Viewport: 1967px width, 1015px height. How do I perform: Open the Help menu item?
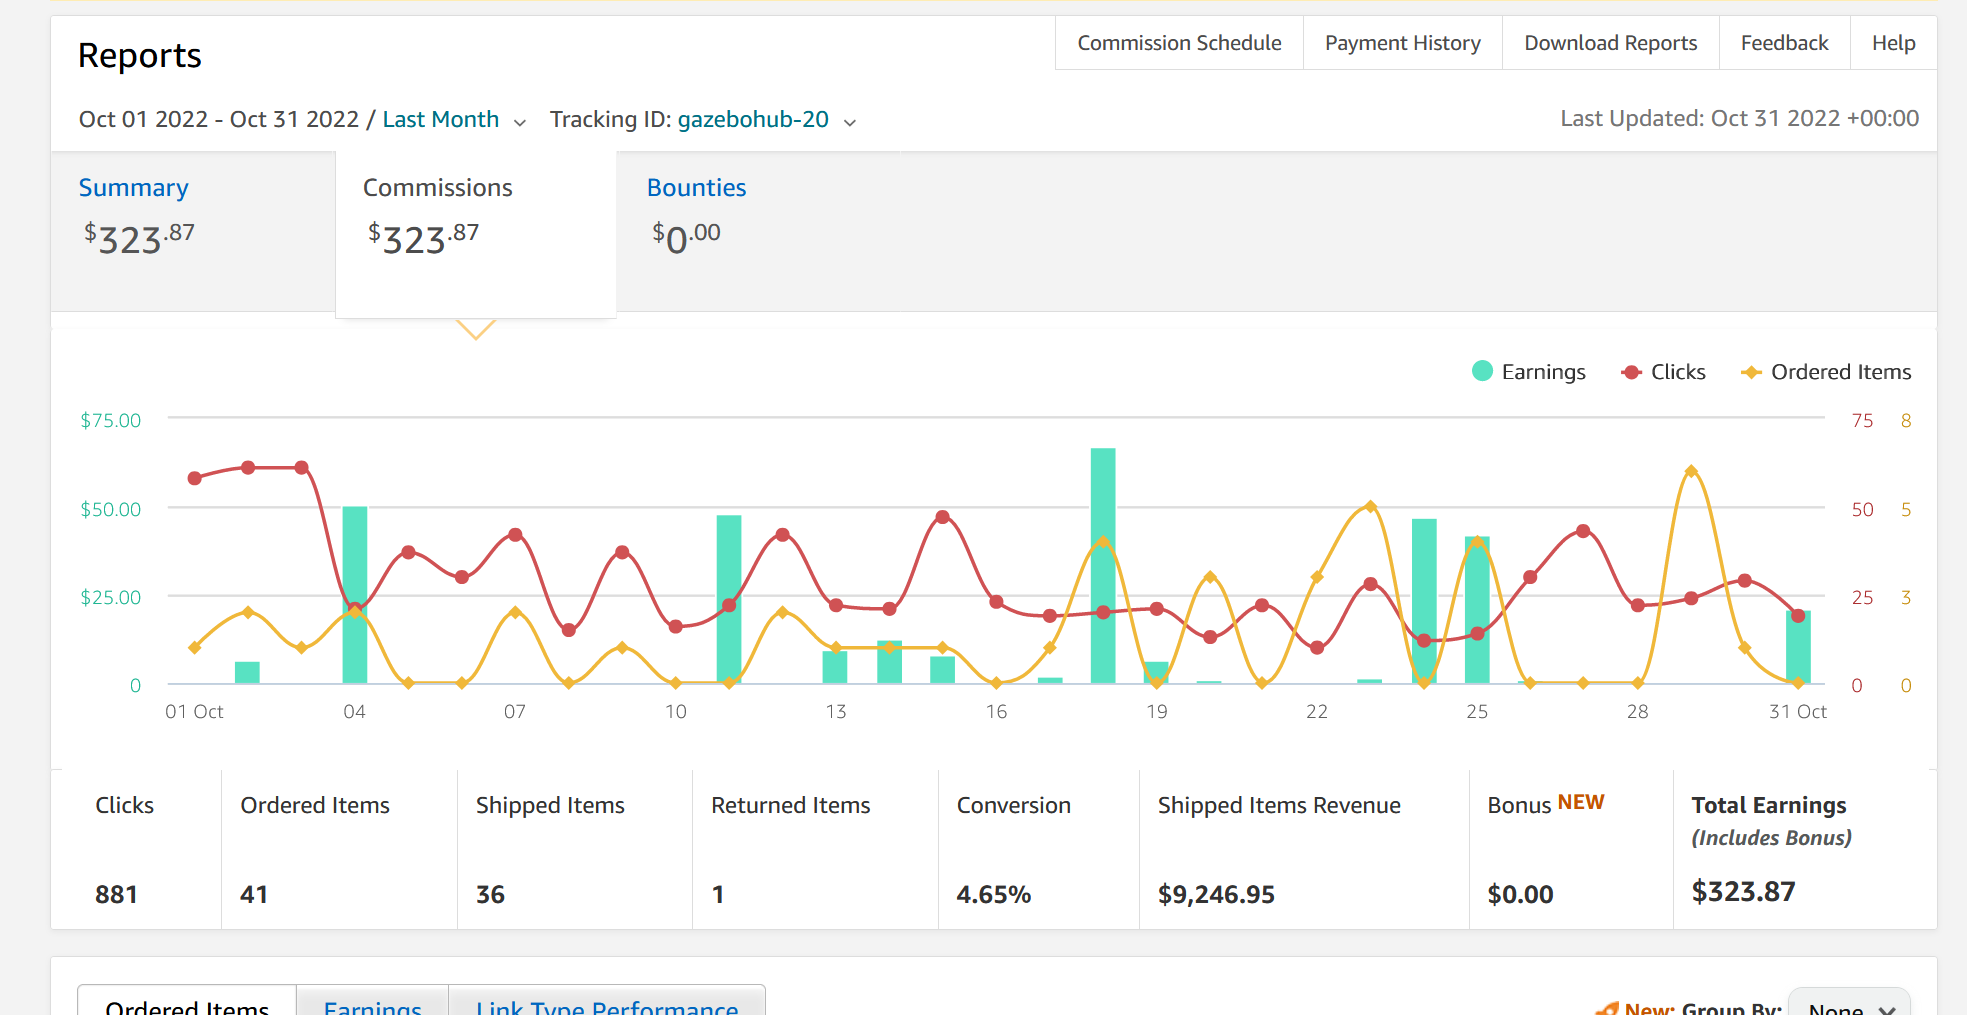pyautogui.click(x=1893, y=43)
